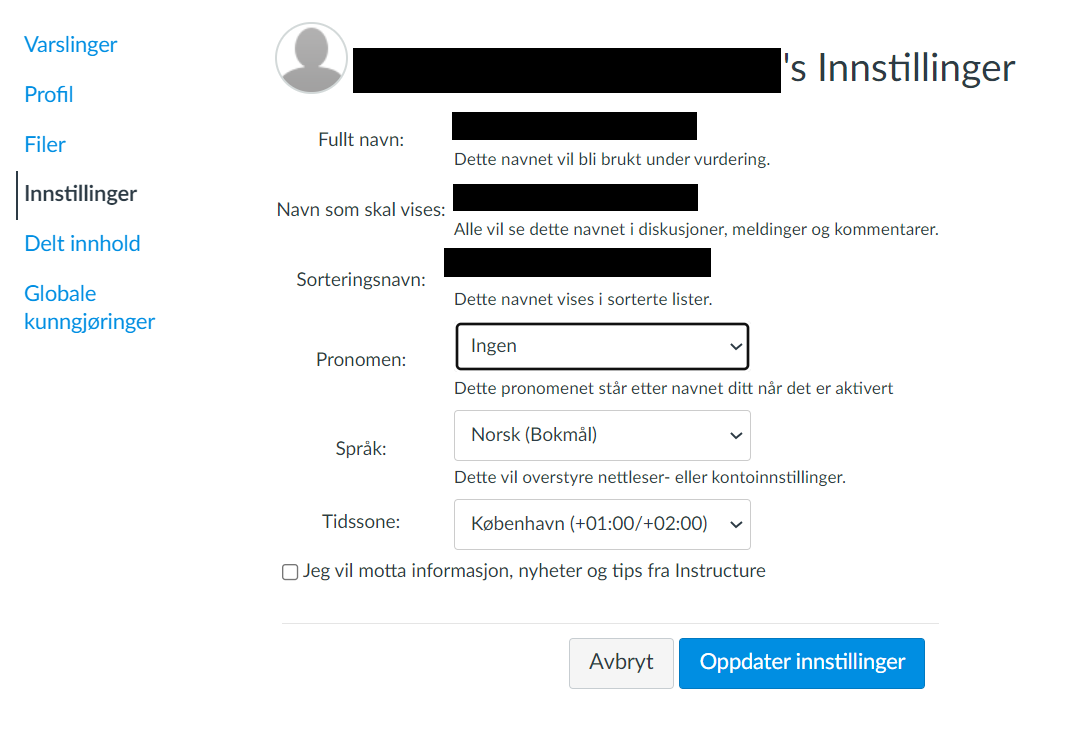Screen dimensions: 1072x732
Task: Click the profile avatar picture
Action: click(311, 58)
